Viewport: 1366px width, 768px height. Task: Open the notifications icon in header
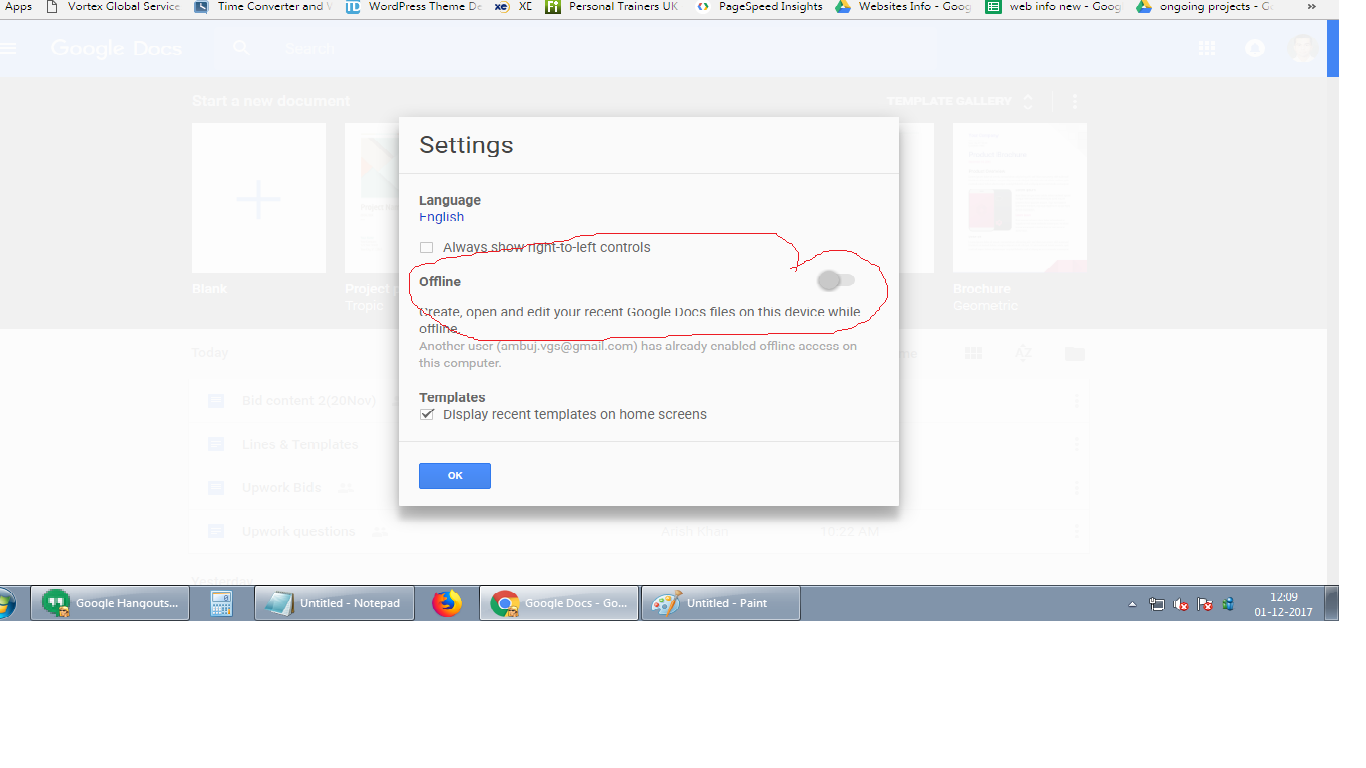(1255, 48)
